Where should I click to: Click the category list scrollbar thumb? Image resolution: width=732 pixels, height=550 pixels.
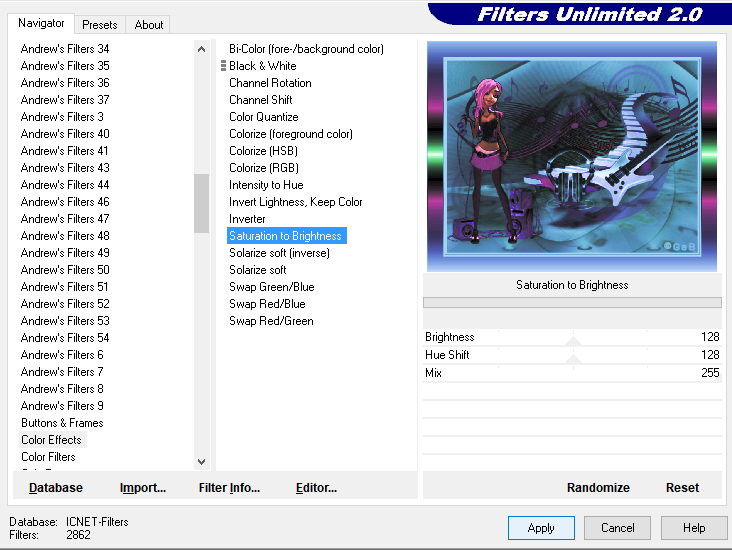point(201,203)
